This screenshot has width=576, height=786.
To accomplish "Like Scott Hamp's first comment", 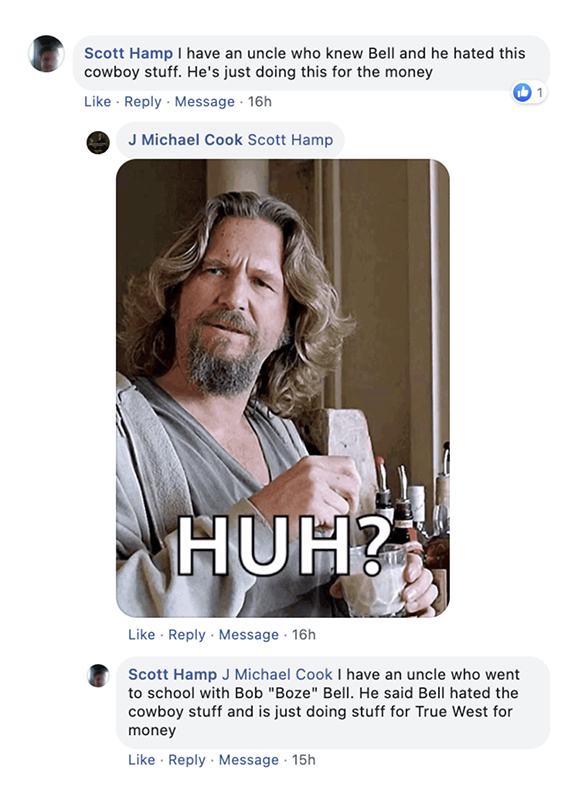I will pyautogui.click(x=97, y=102).
